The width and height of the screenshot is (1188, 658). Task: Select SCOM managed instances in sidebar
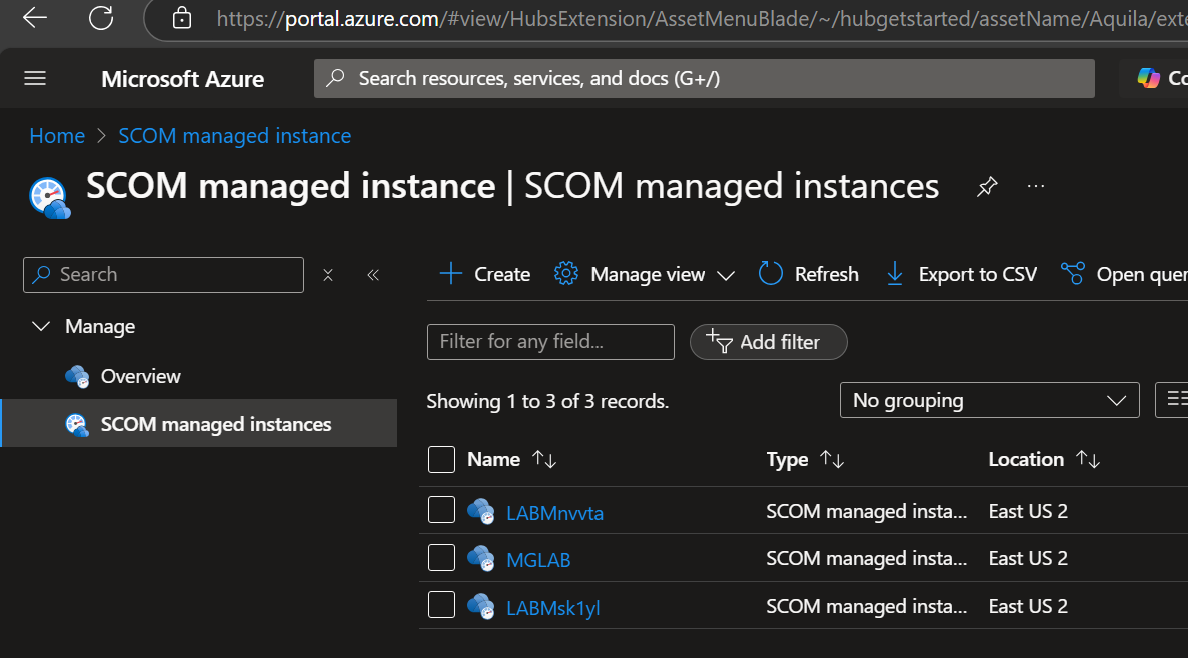(x=215, y=424)
